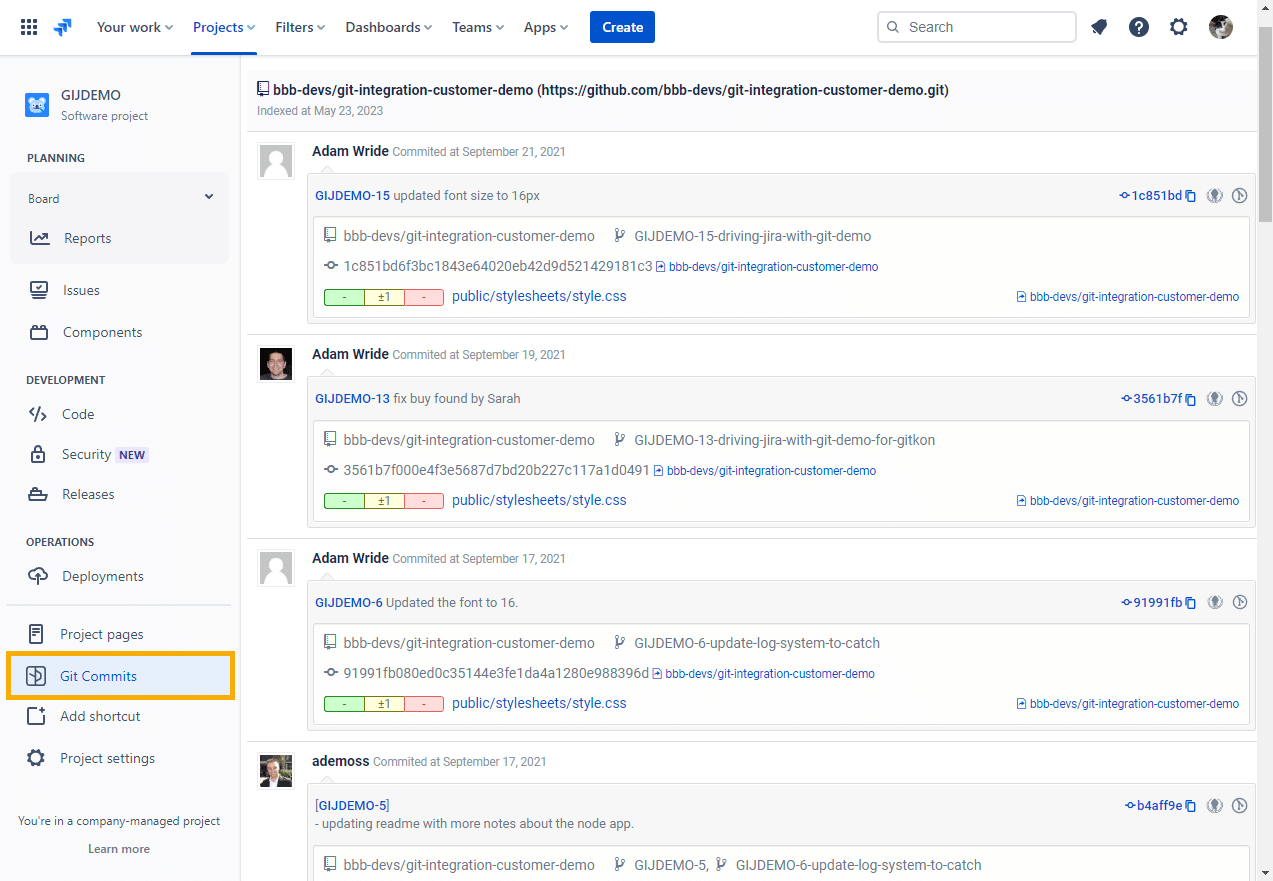Click the branch-circle icon for commit b4aff9e
This screenshot has width=1273, height=881.
point(1240,806)
